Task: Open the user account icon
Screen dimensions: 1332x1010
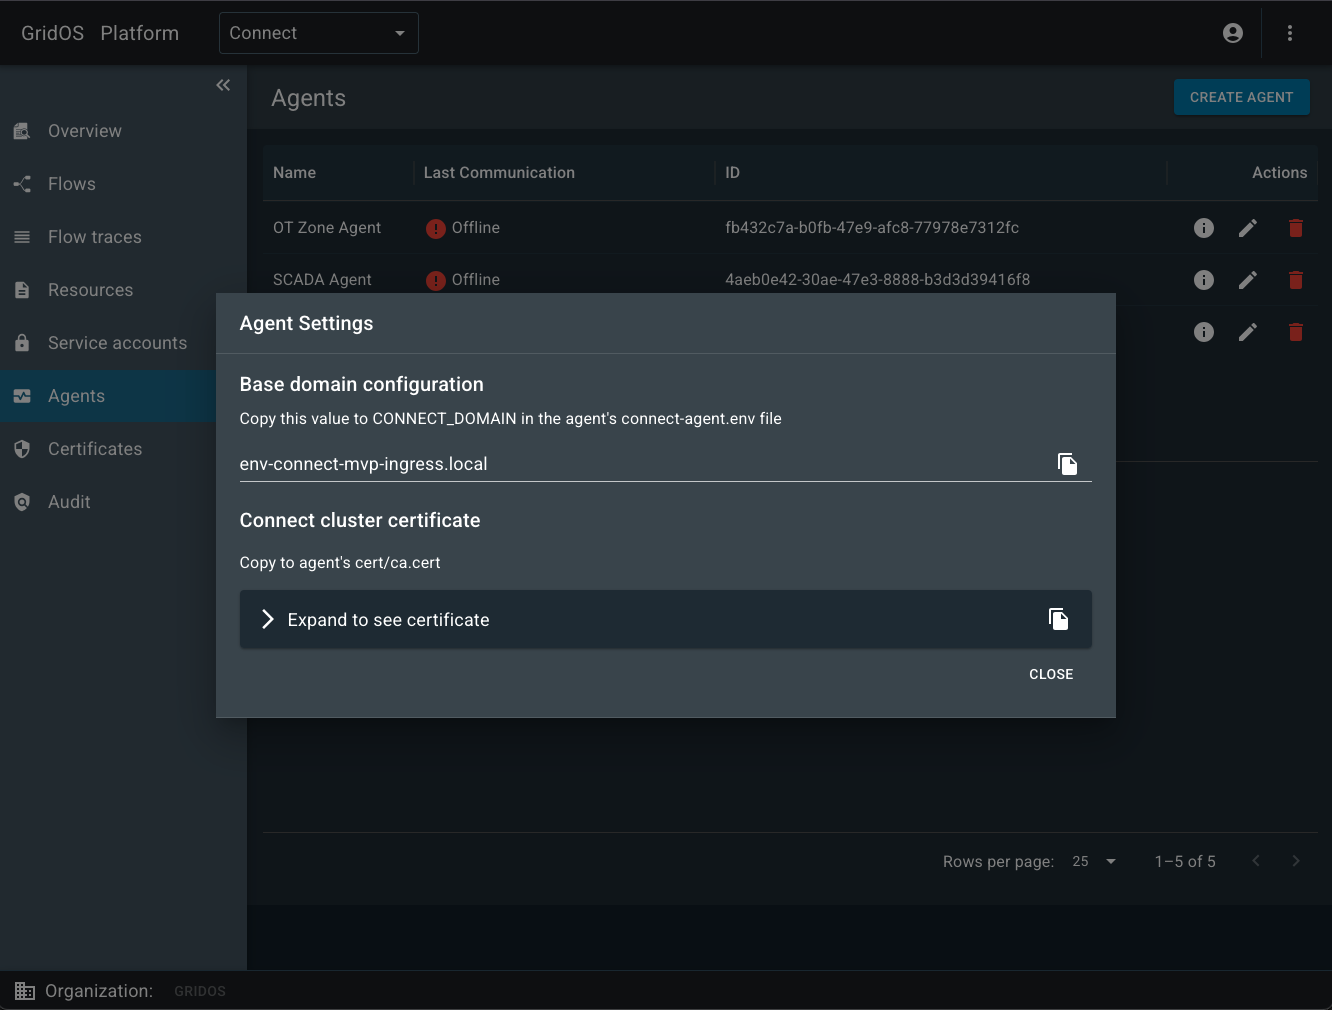Action: pyautogui.click(x=1233, y=33)
